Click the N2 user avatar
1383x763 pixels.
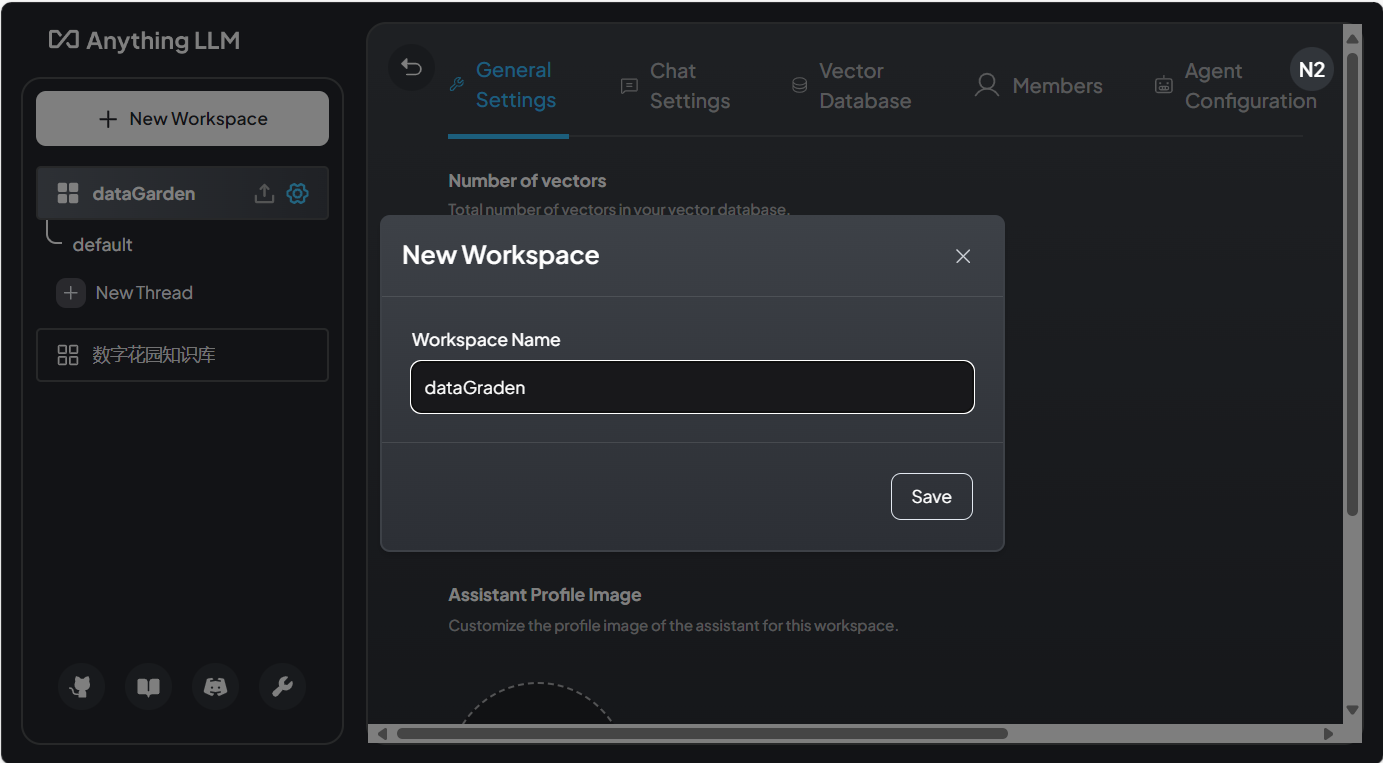1311,70
